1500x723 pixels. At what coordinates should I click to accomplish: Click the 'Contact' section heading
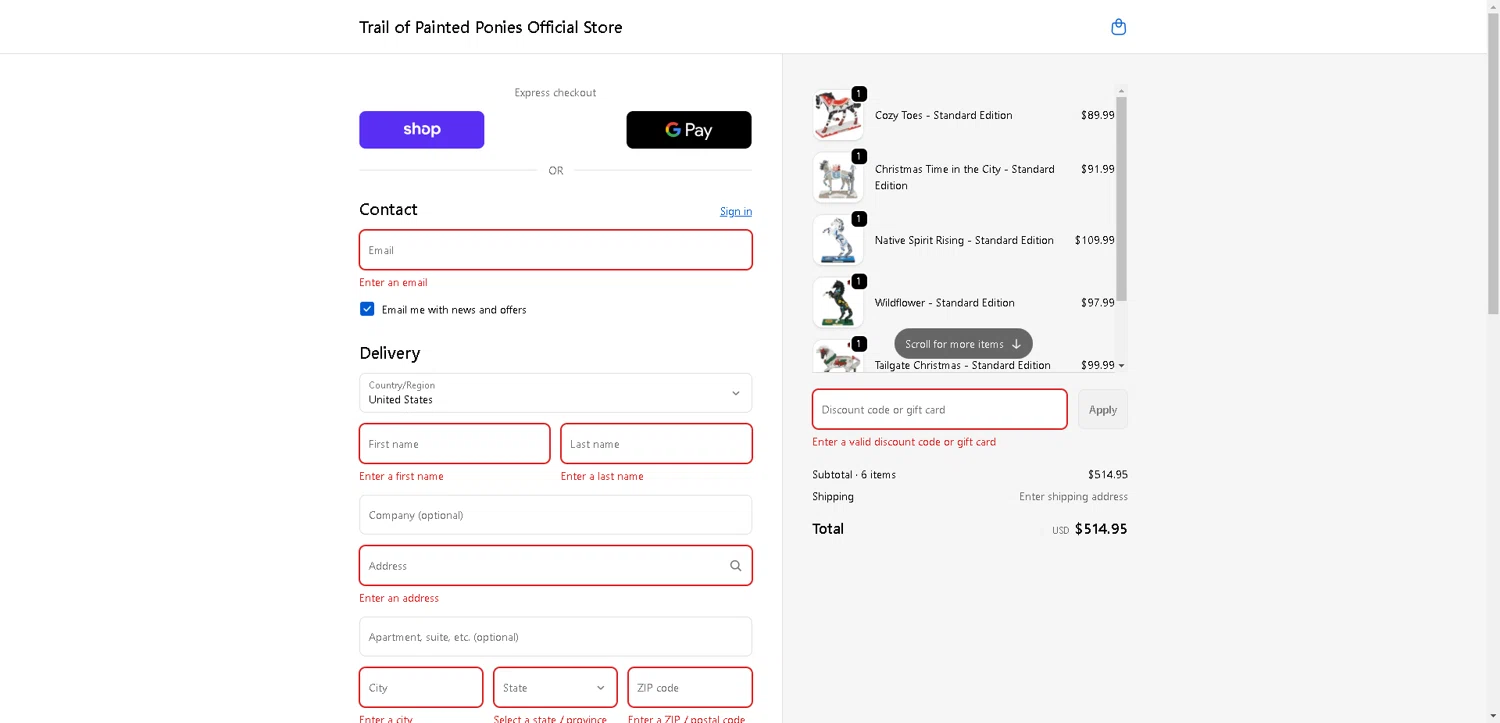(388, 209)
